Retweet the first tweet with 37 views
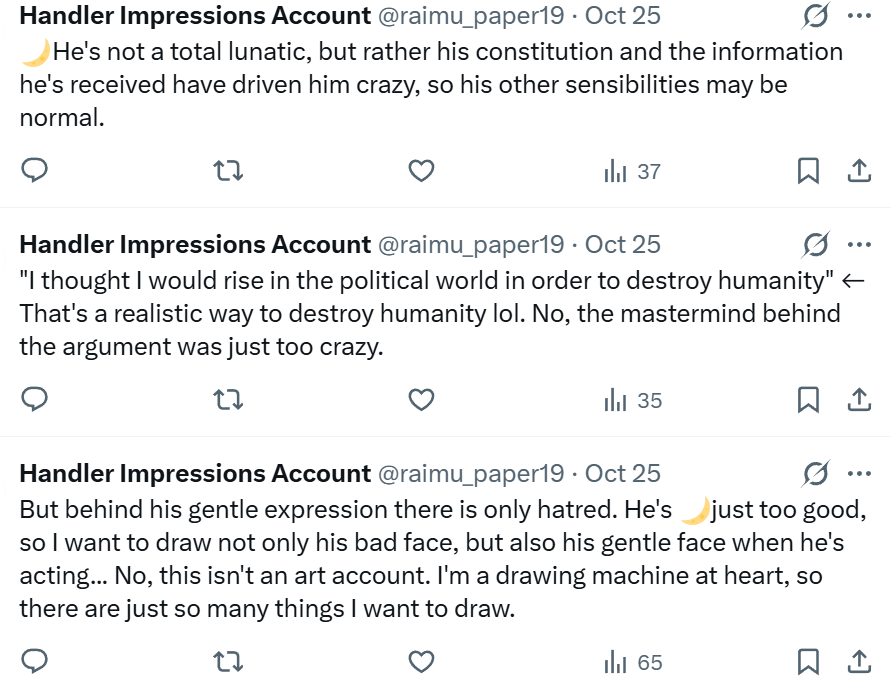 click(229, 171)
